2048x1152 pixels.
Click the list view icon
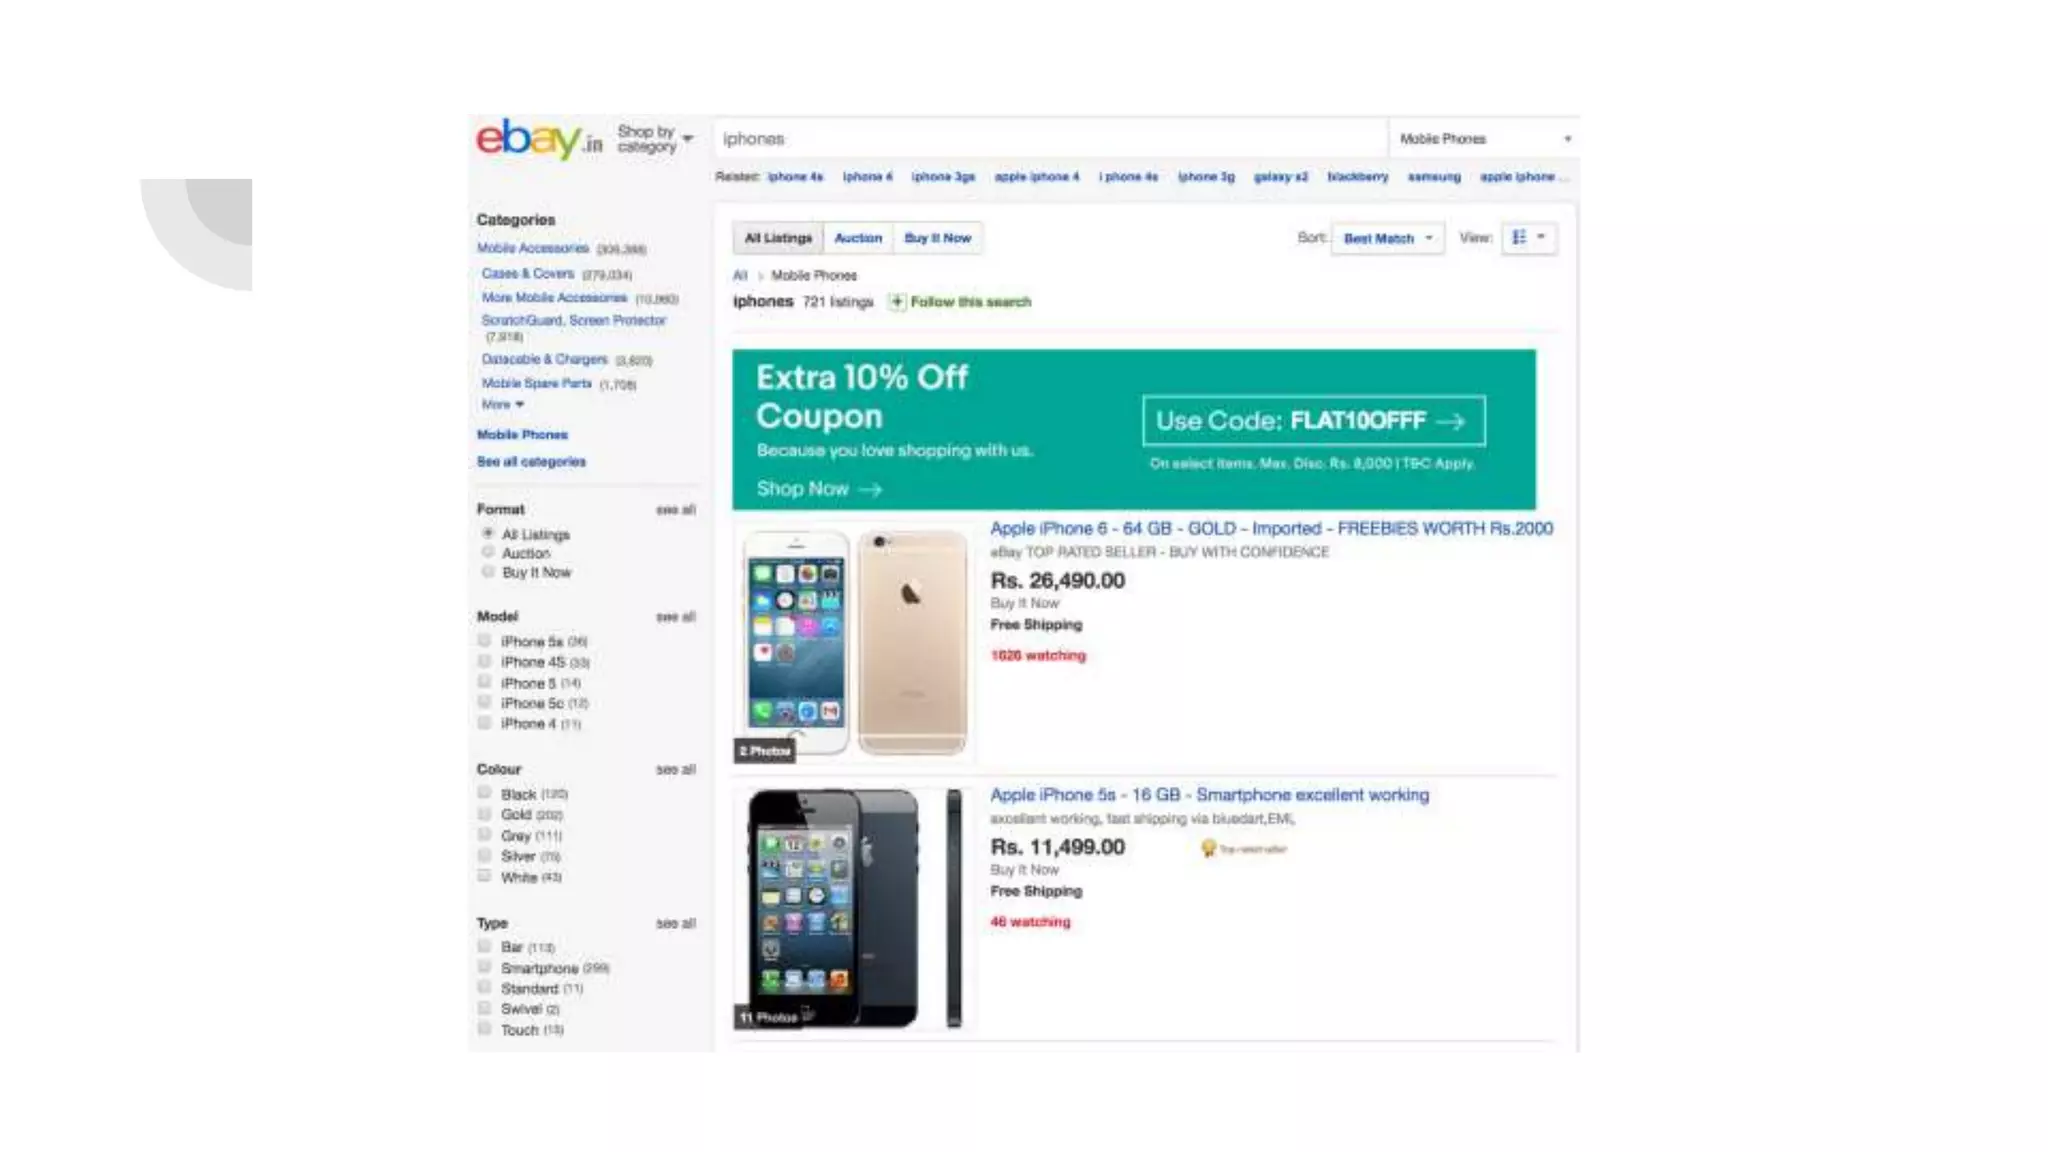pyautogui.click(x=1519, y=237)
